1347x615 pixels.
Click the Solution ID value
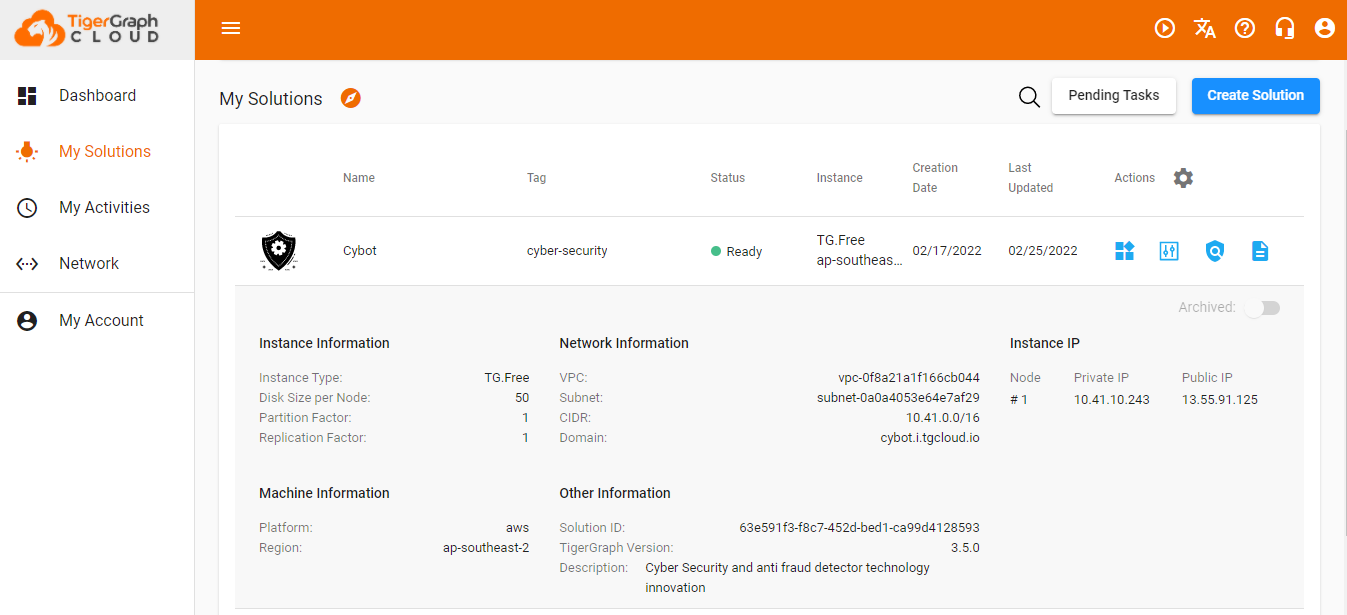(x=859, y=528)
